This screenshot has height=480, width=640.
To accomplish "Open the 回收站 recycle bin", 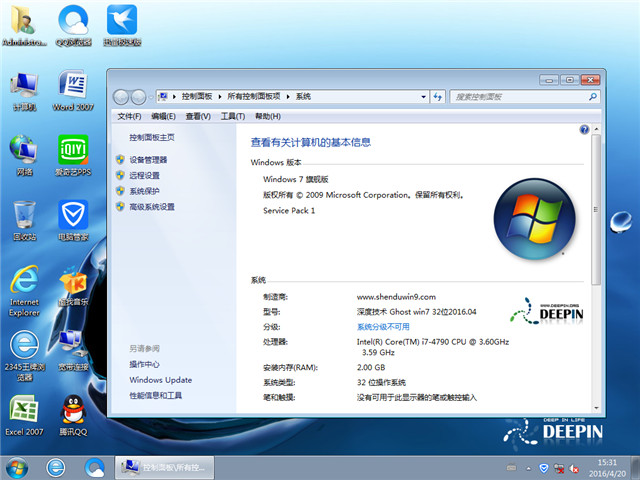I will click(x=24, y=220).
